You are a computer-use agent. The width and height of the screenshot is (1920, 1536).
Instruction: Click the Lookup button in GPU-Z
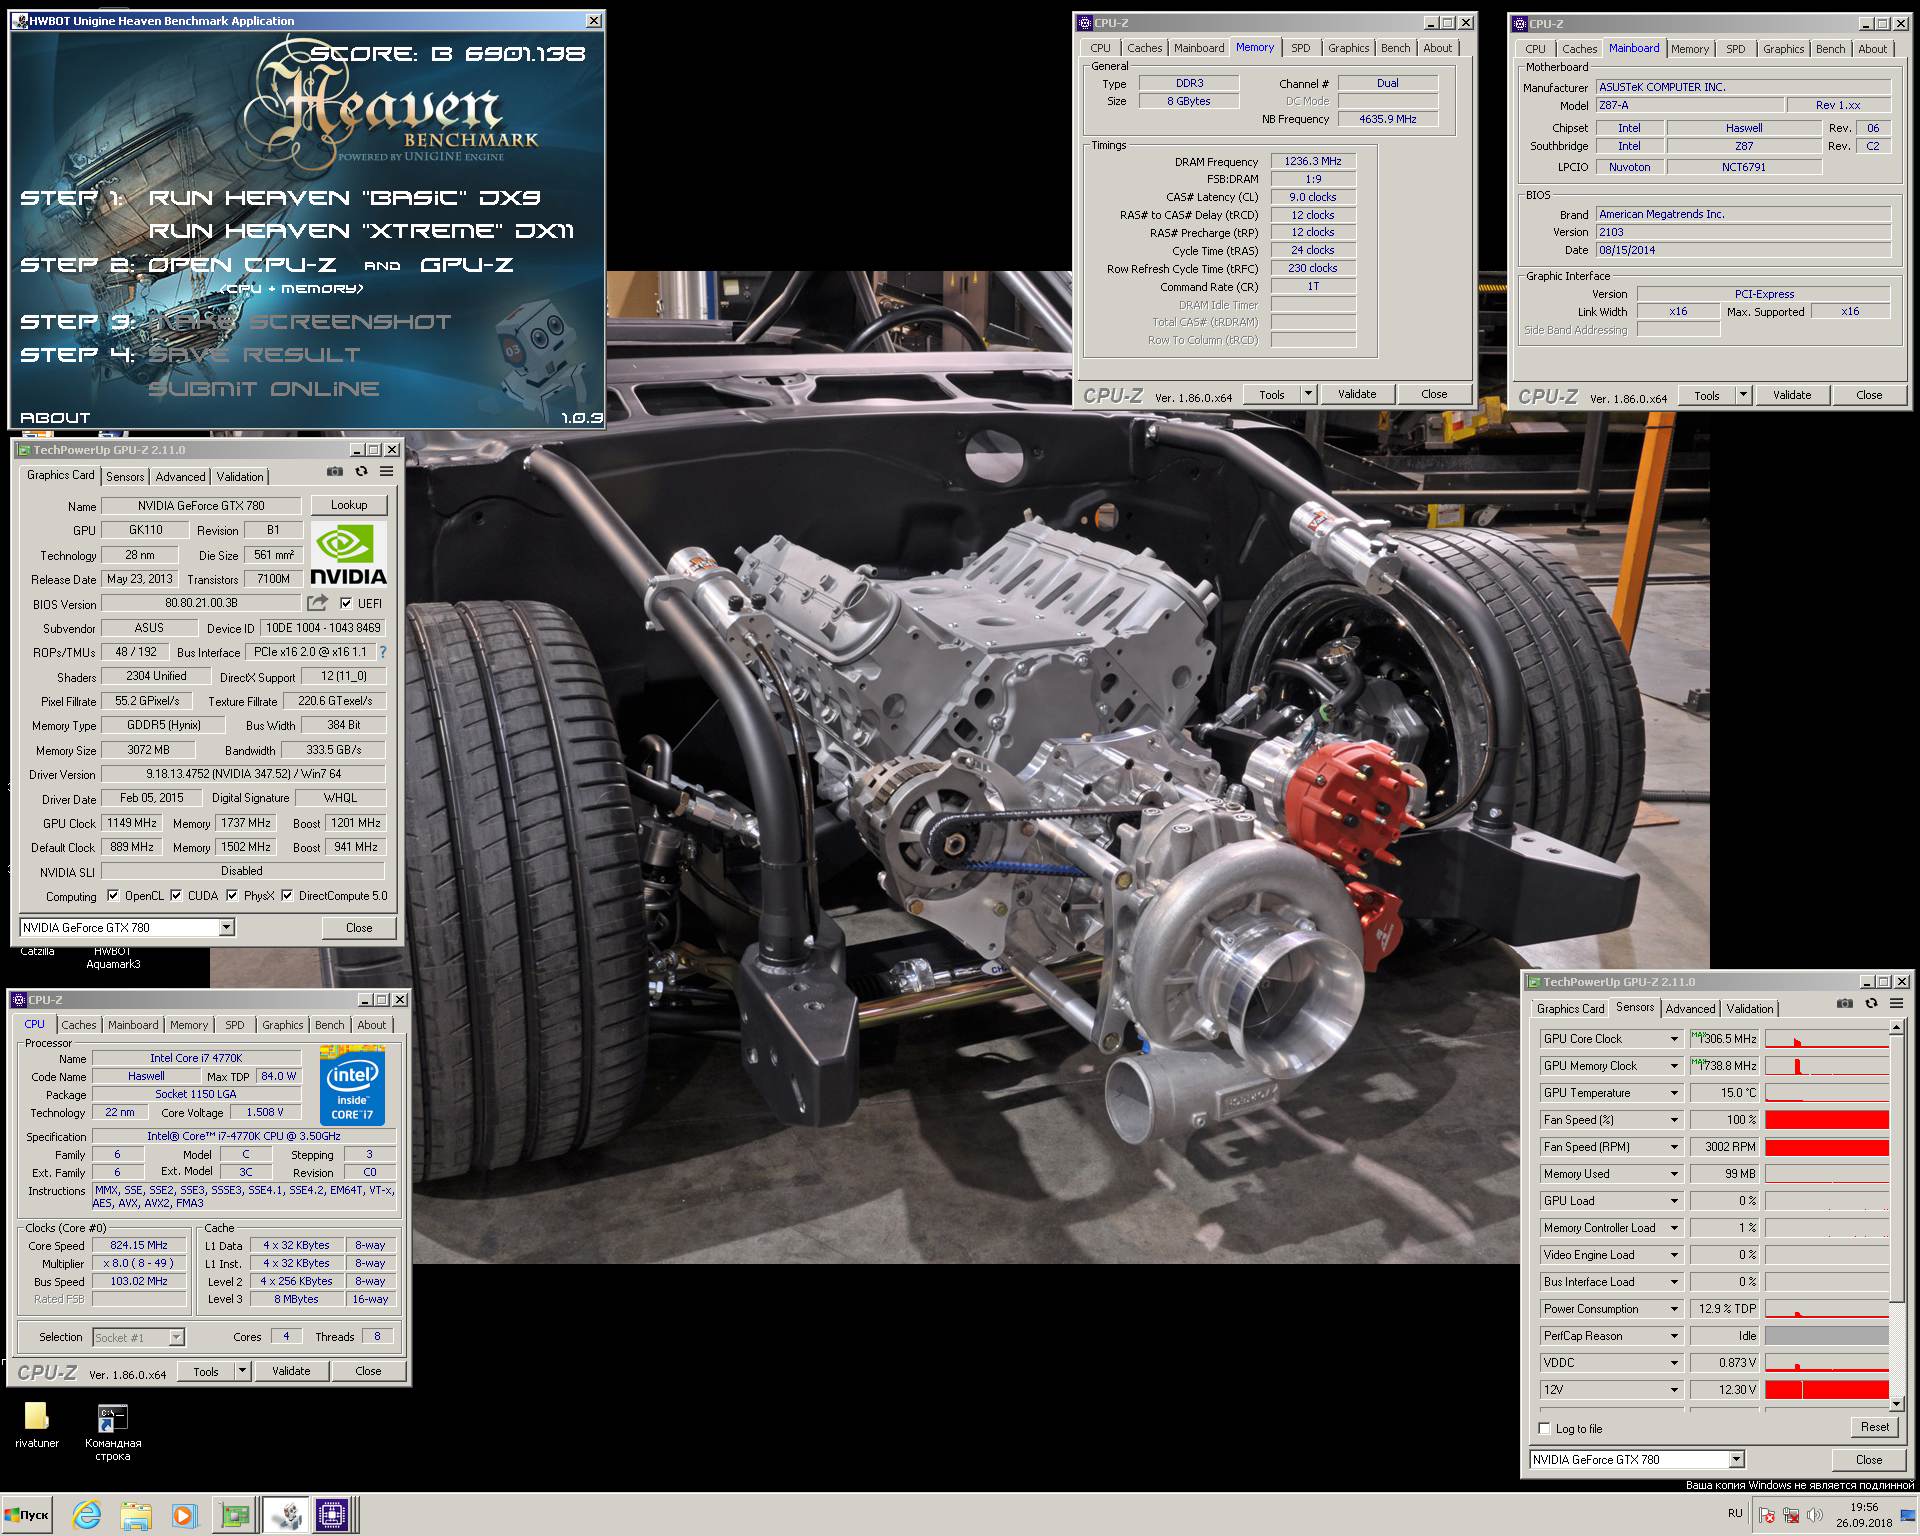click(349, 505)
